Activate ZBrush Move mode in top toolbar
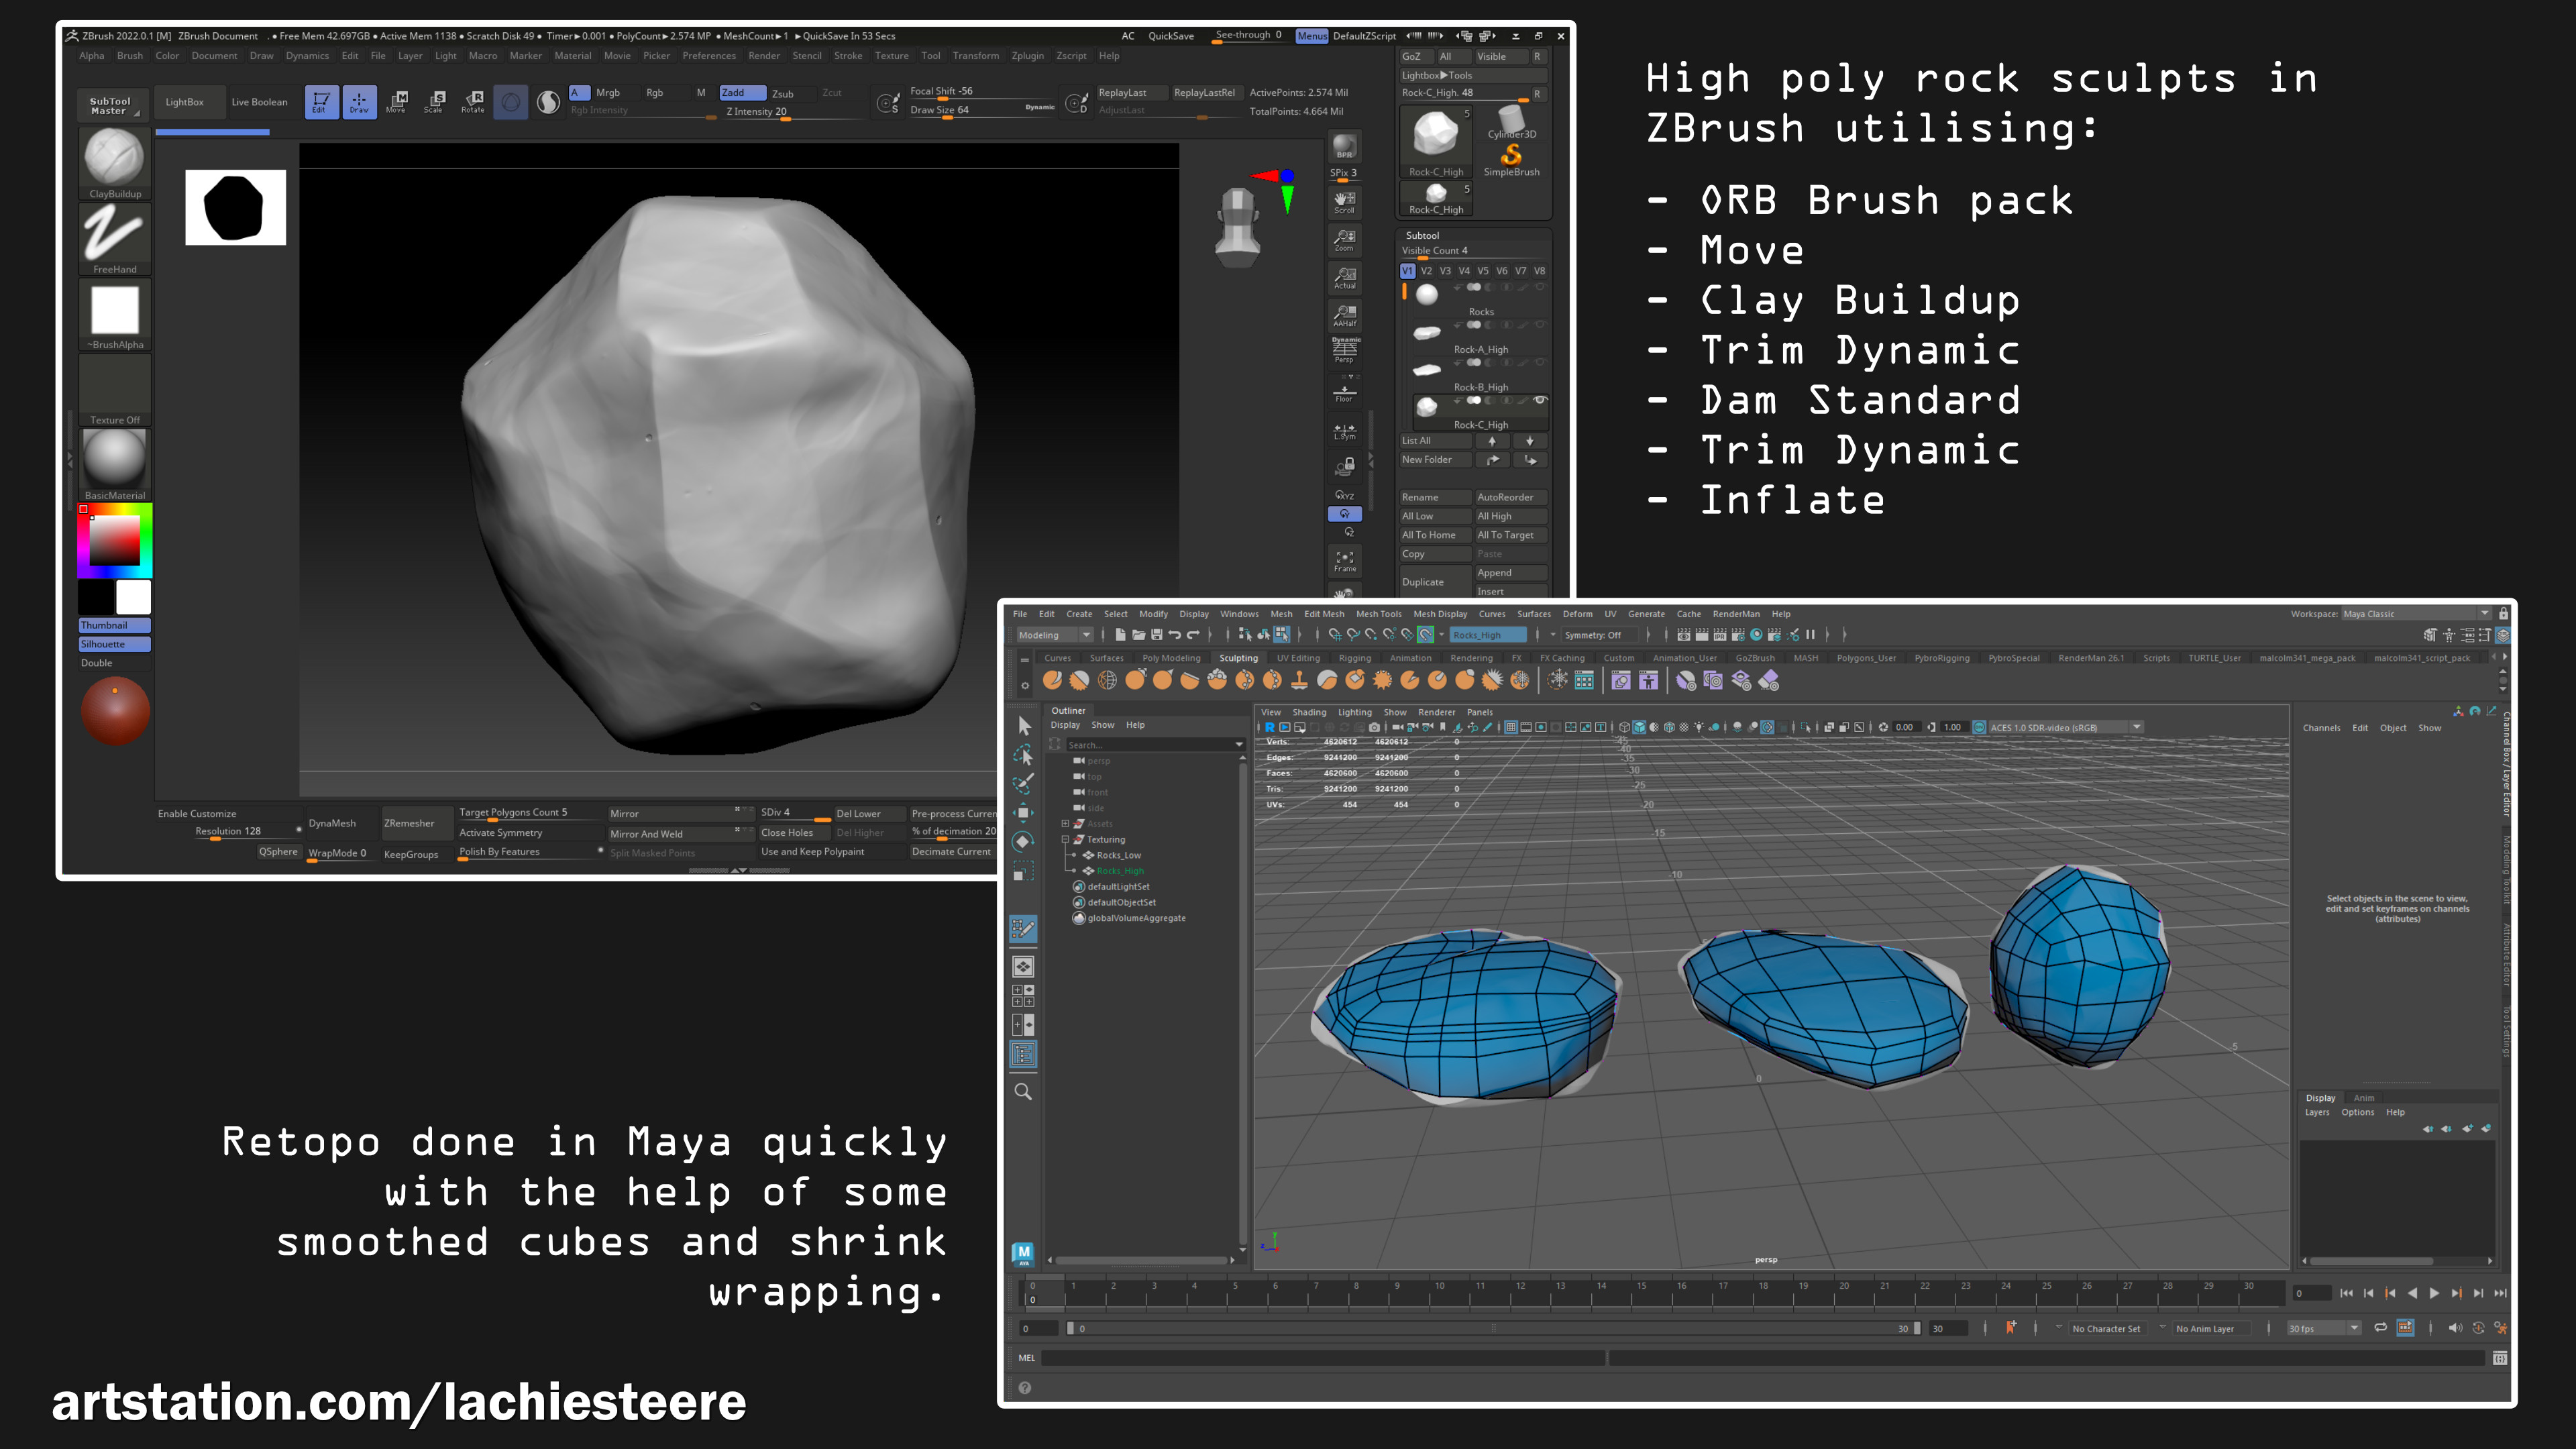 397,101
